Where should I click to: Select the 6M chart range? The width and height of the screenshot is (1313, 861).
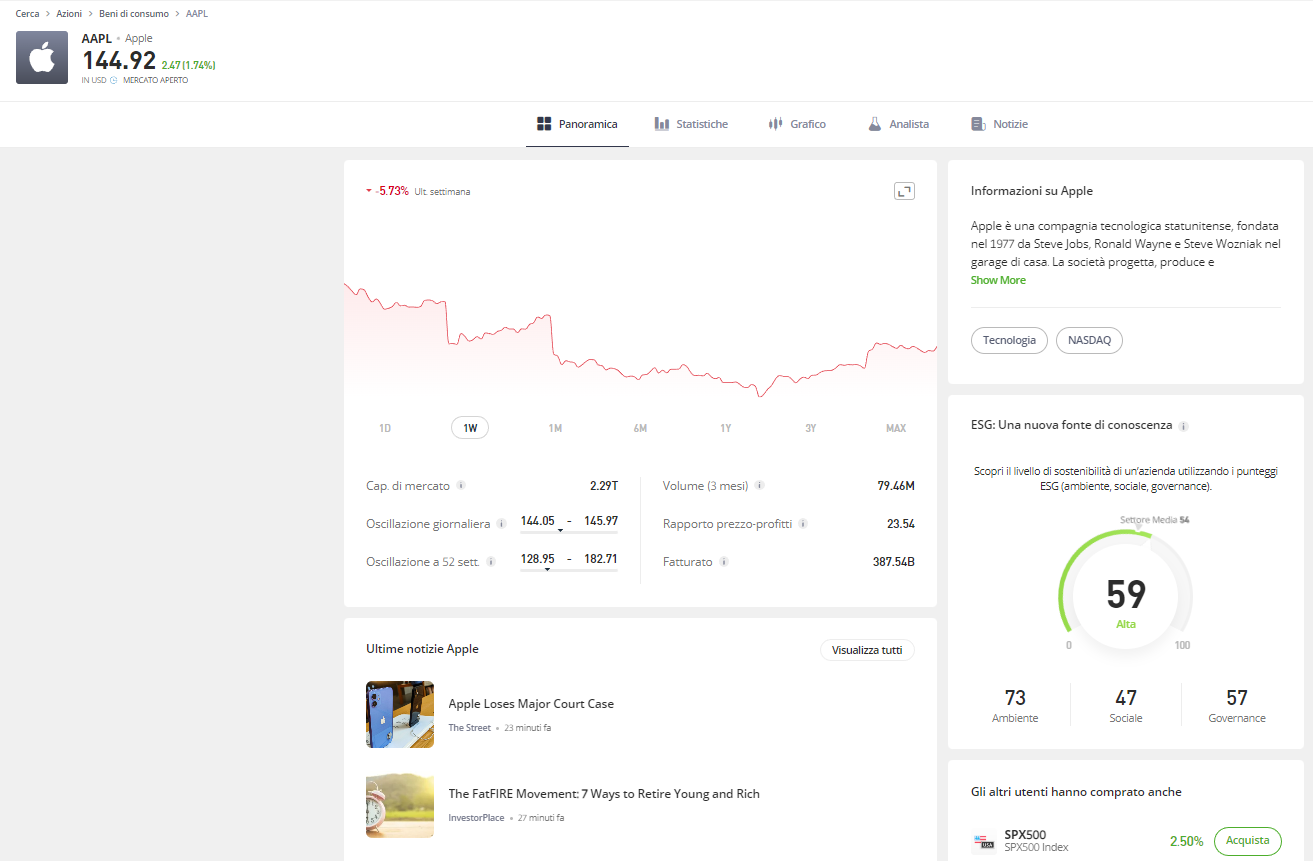pyautogui.click(x=640, y=428)
